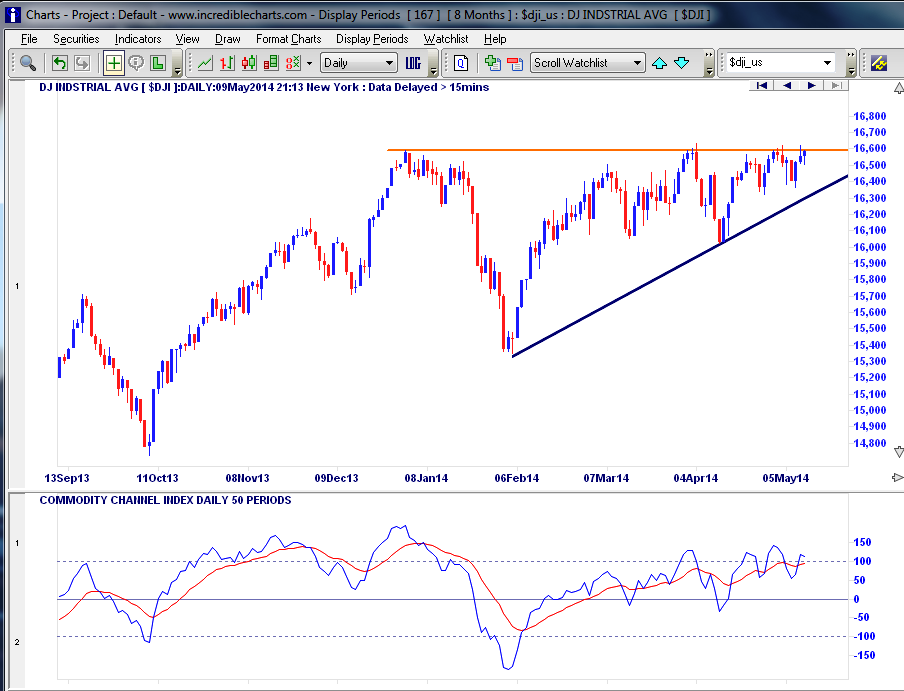Click the yellow indicator icon in the last toolbar
This screenshot has height=691, width=904.
(879, 63)
